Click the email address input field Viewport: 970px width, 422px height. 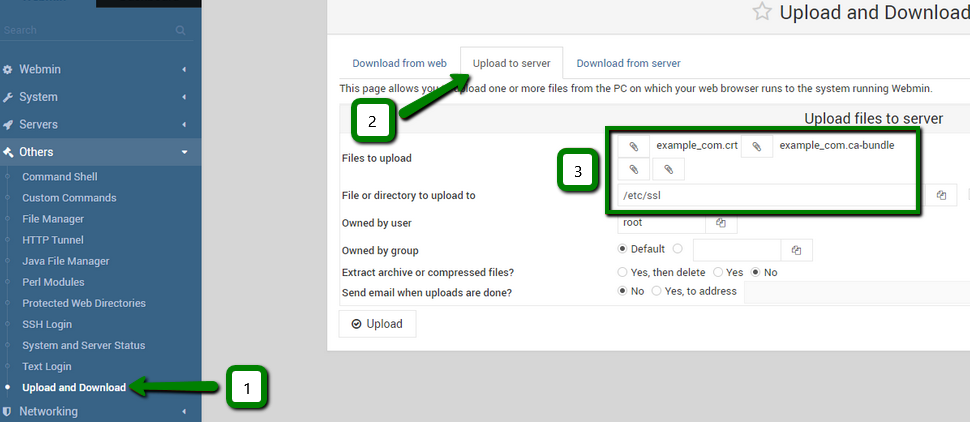857,292
